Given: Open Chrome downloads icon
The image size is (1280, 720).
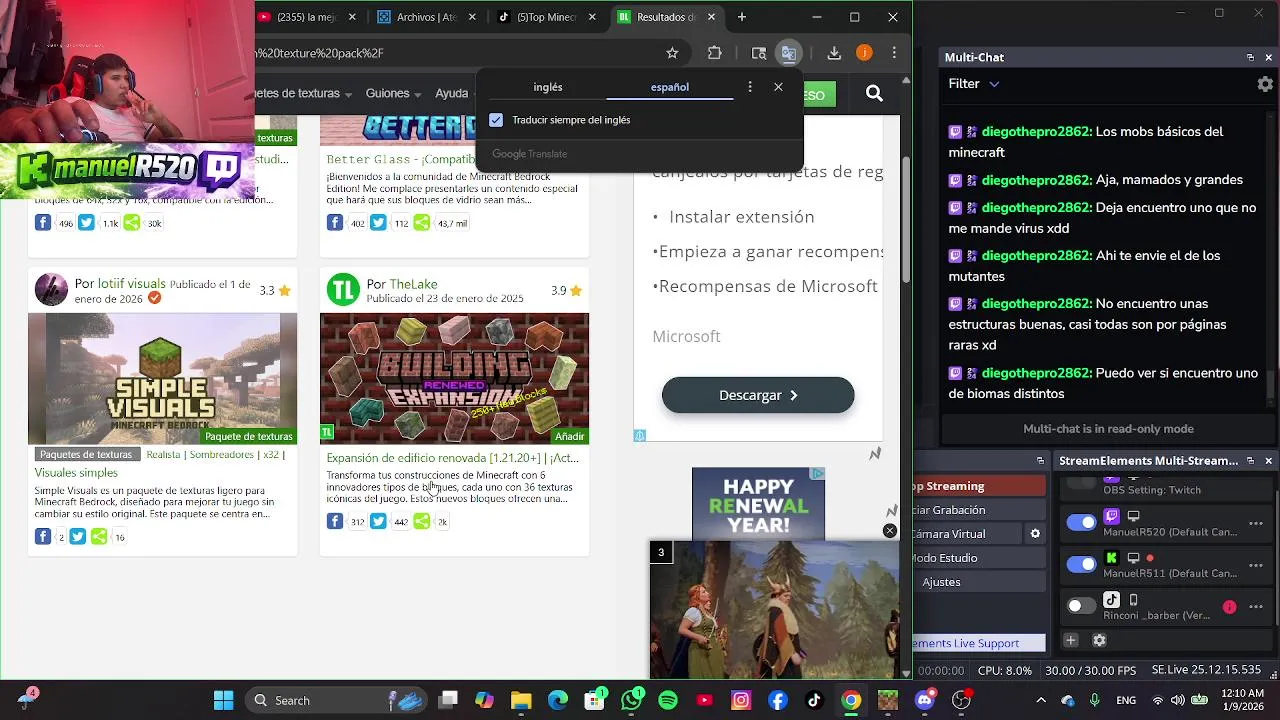Looking at the screenshot, I should 834,53.
